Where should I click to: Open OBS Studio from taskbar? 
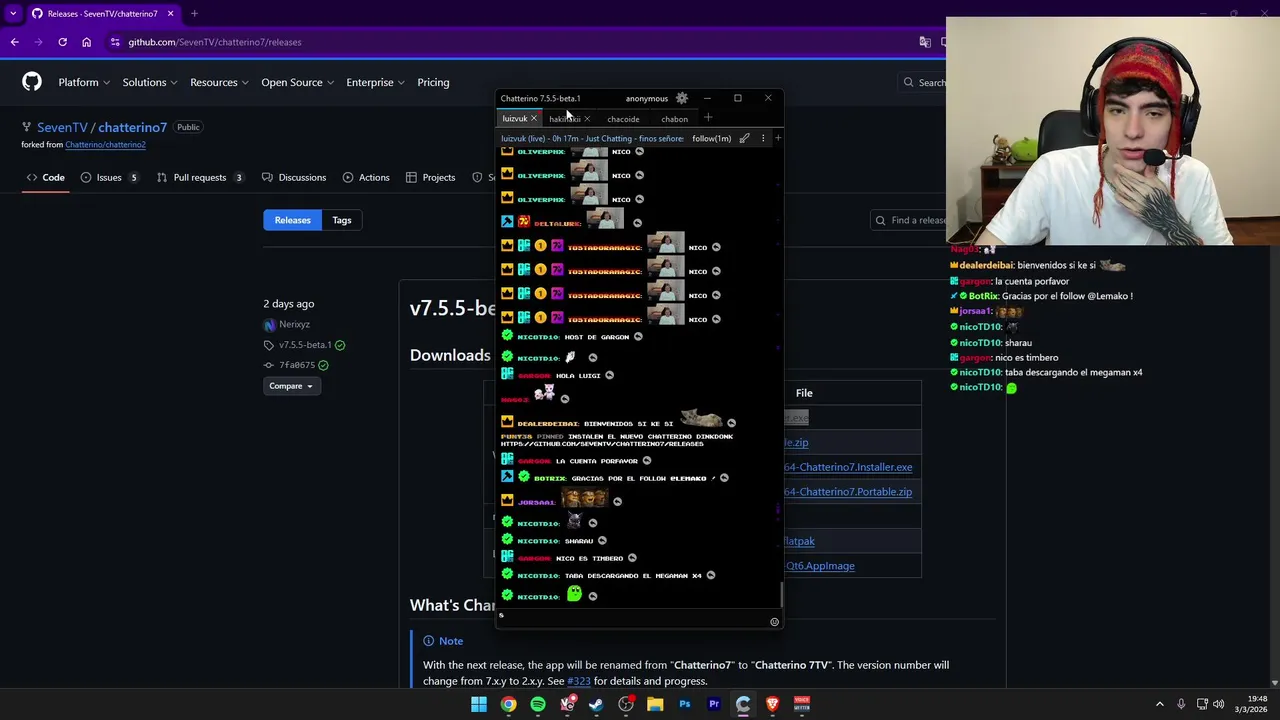(x=626, y=704)
